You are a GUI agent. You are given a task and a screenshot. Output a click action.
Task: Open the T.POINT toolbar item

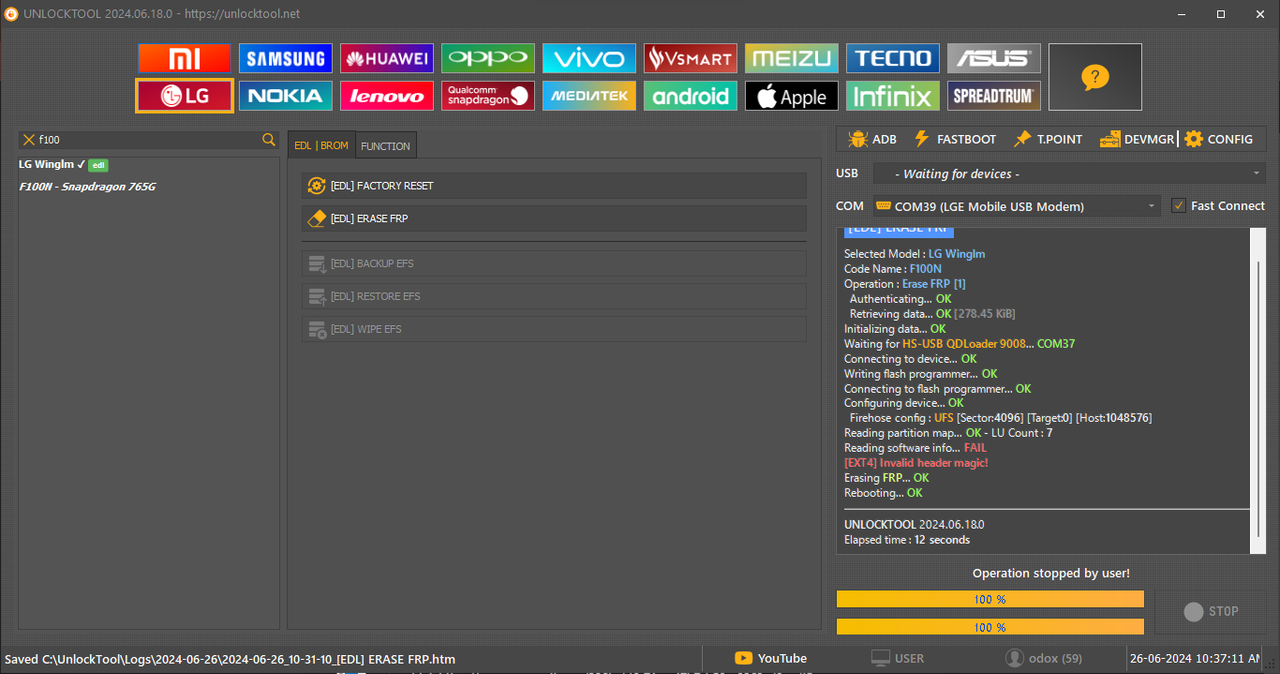[x=1047, y=139]
